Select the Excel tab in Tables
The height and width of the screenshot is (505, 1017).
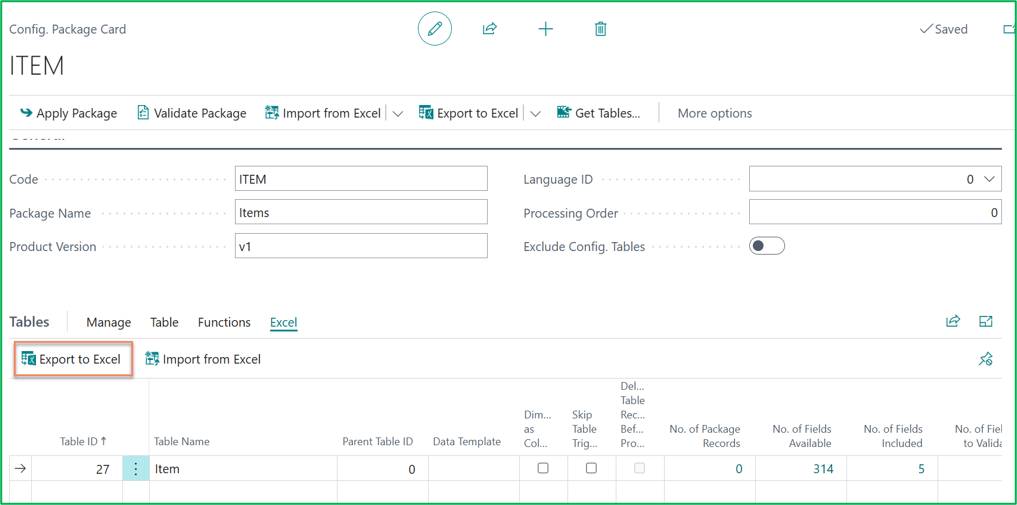283,322
